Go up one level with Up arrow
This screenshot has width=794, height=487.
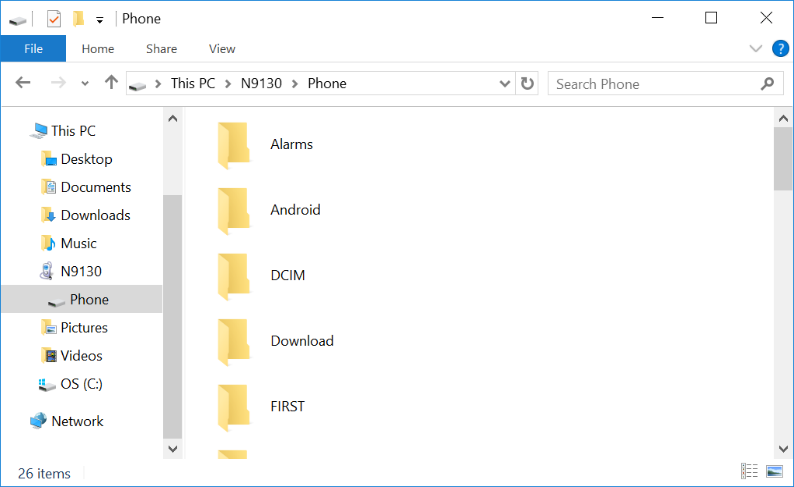[x=111, y=82]
